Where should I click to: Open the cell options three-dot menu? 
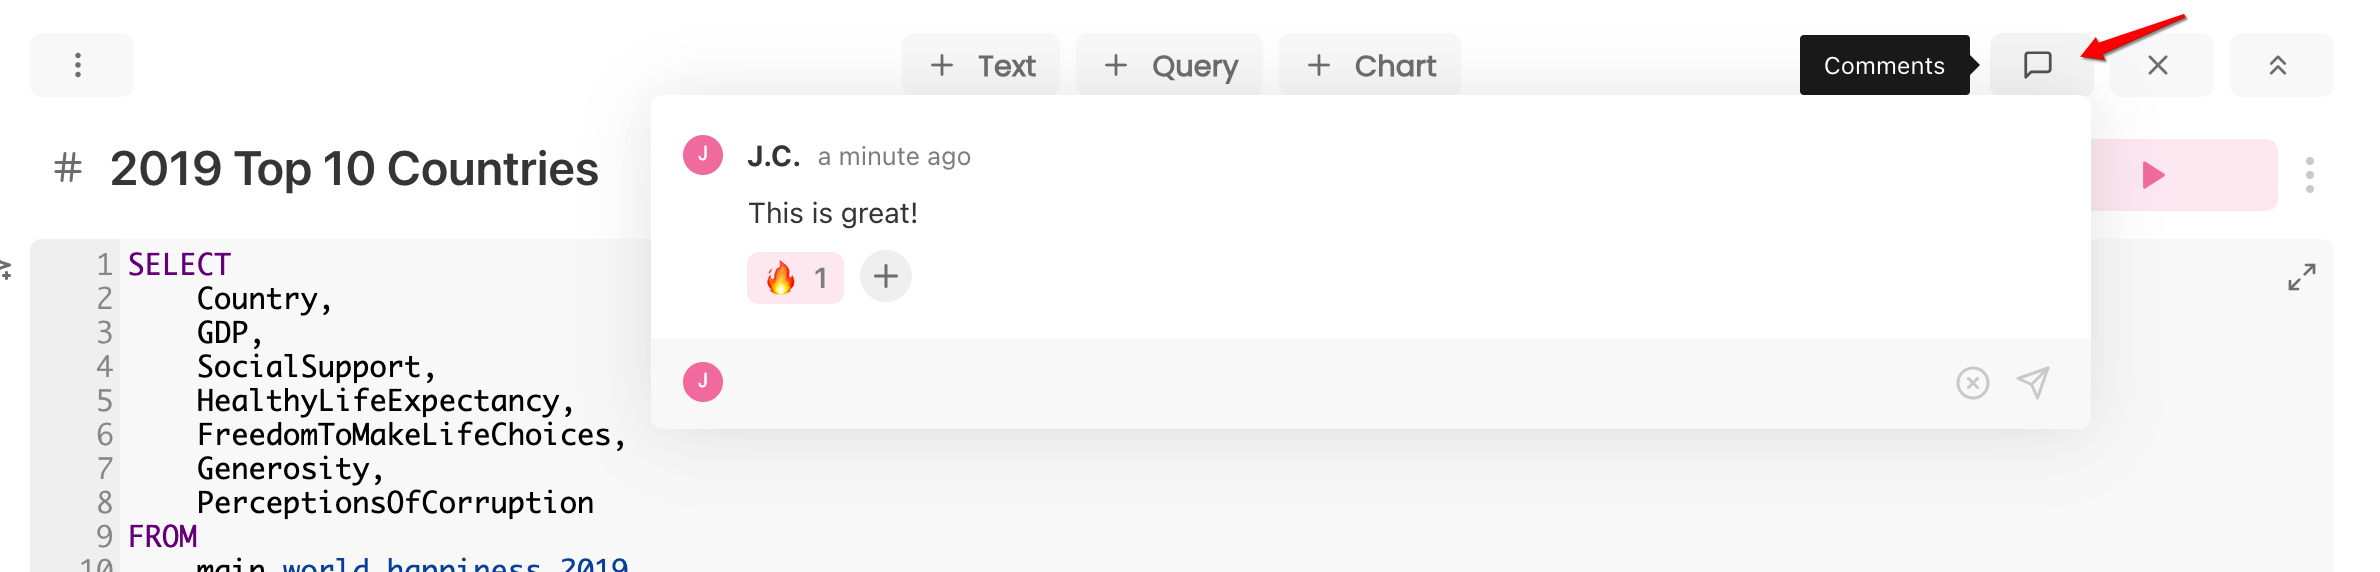(2309, 175)
